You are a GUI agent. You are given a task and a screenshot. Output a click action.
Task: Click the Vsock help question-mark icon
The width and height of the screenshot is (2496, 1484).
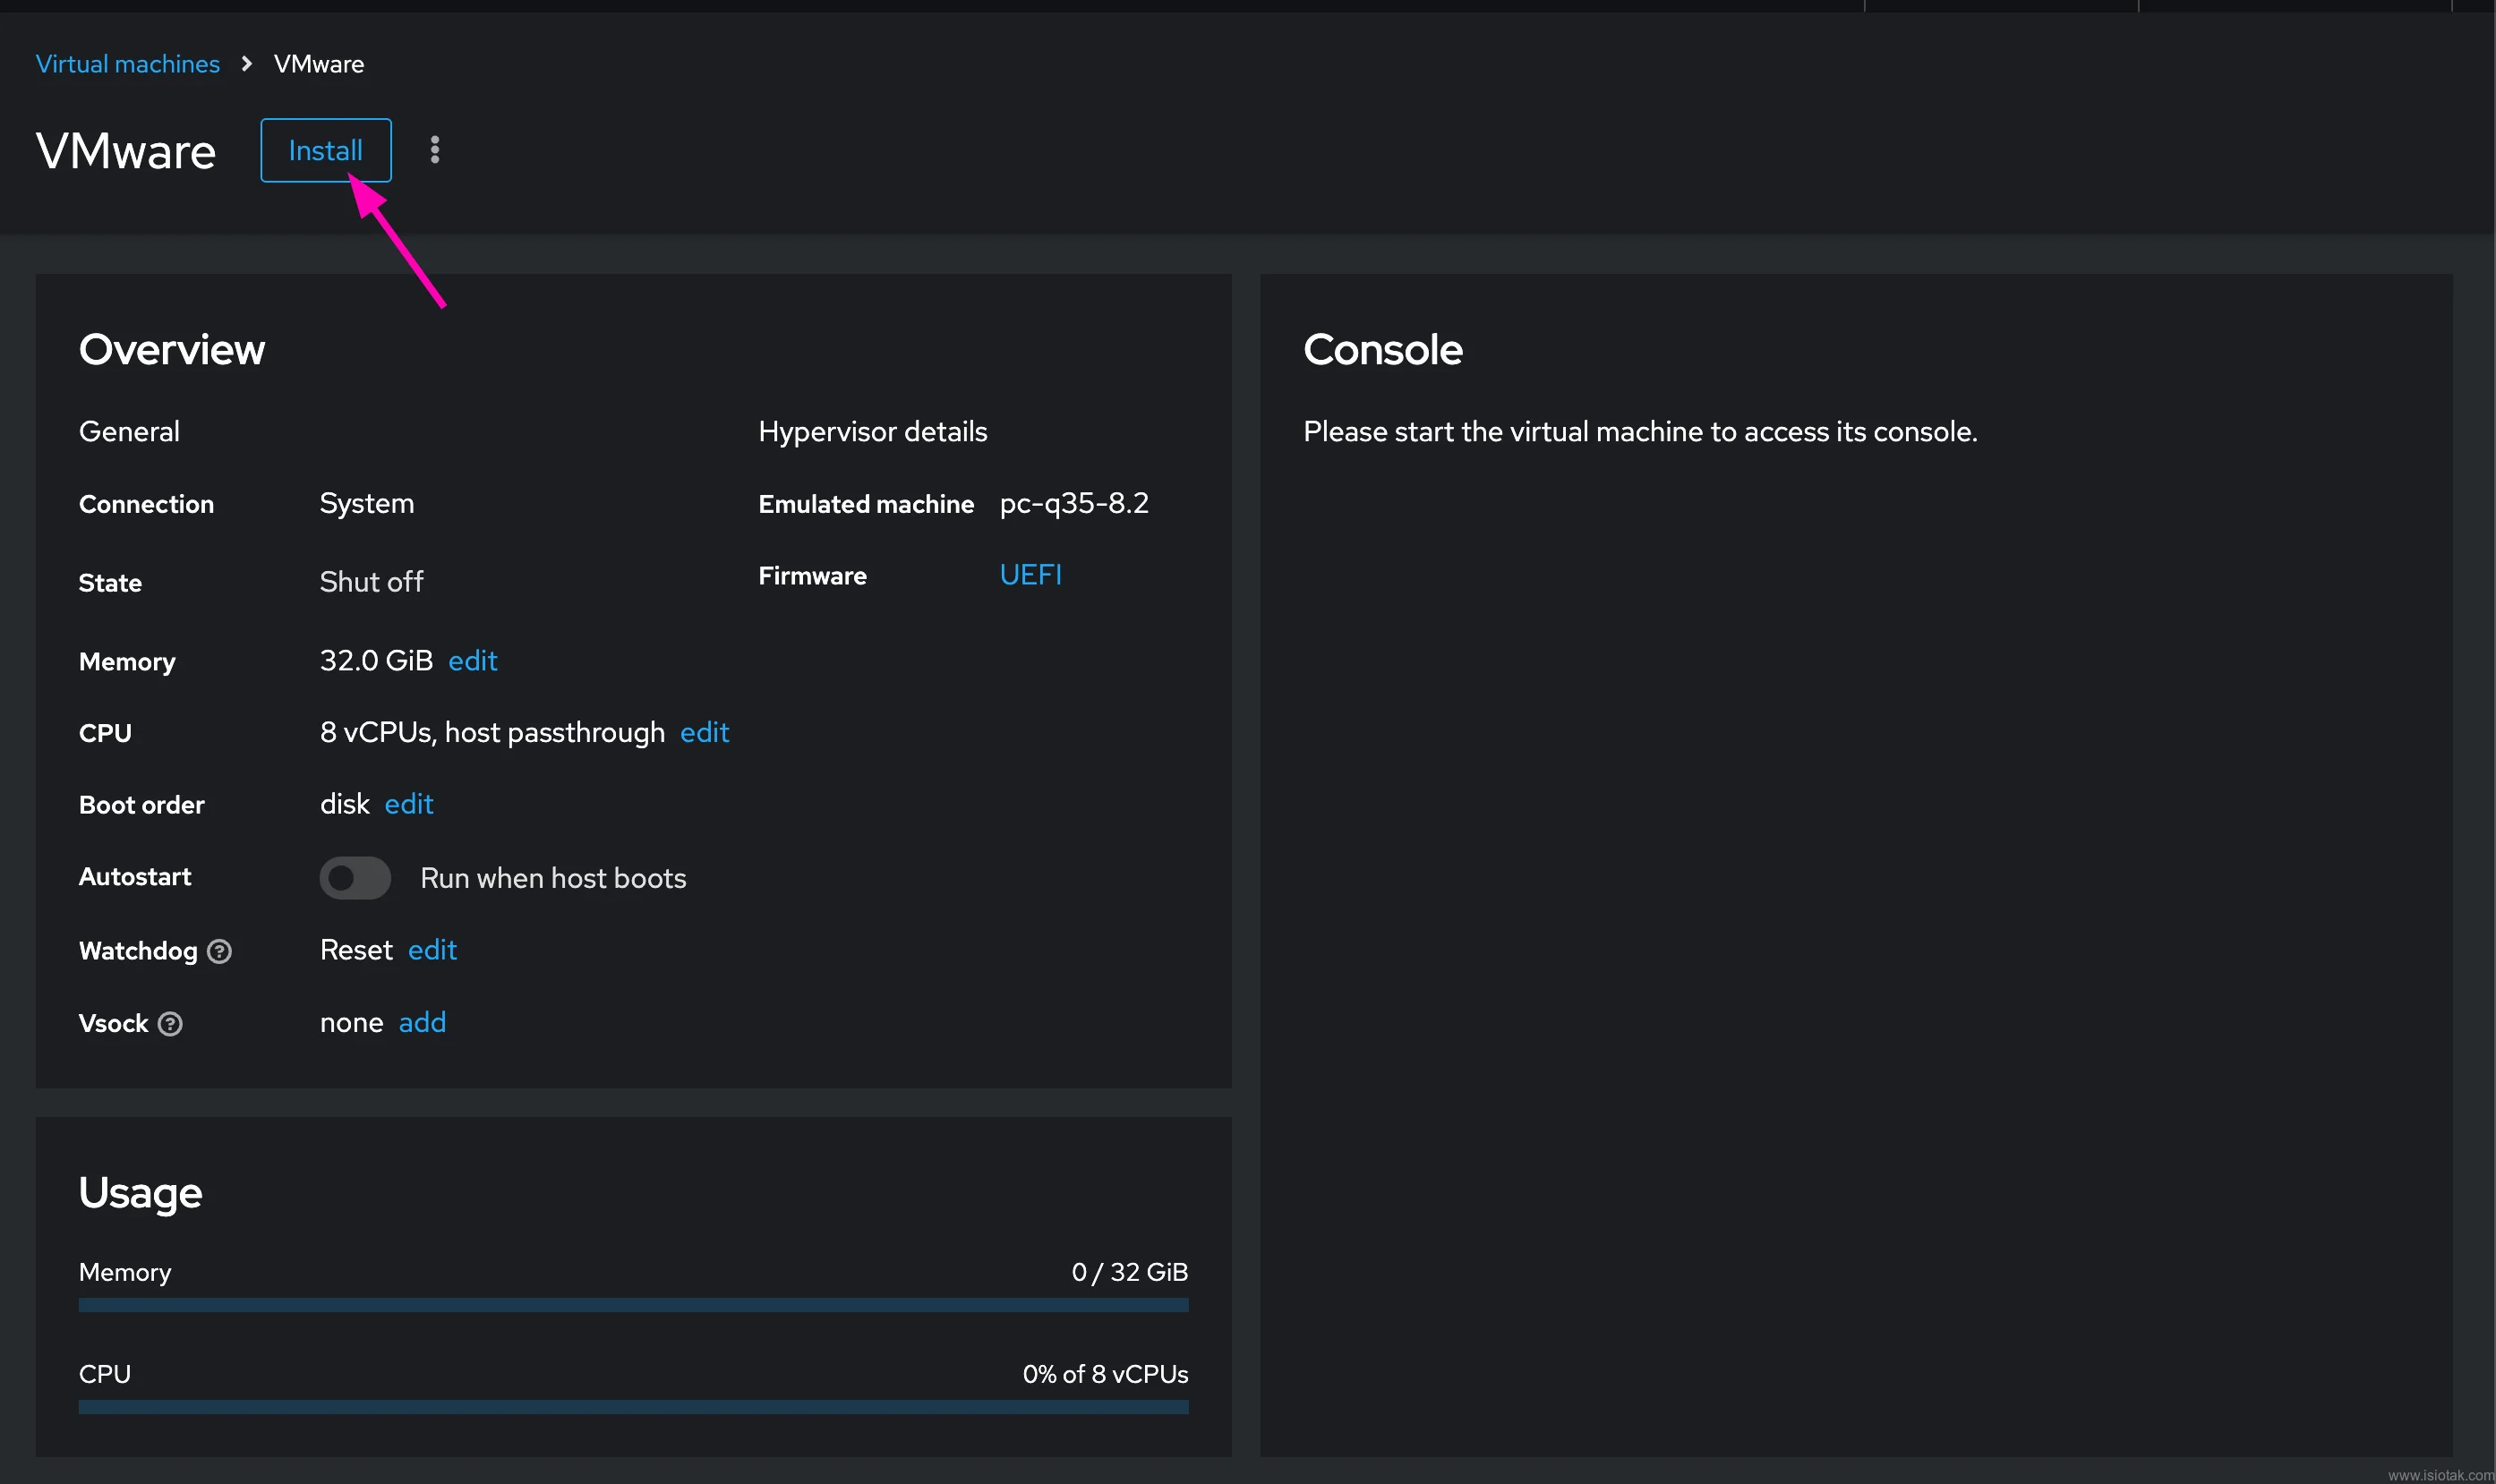click(170, 1024)
